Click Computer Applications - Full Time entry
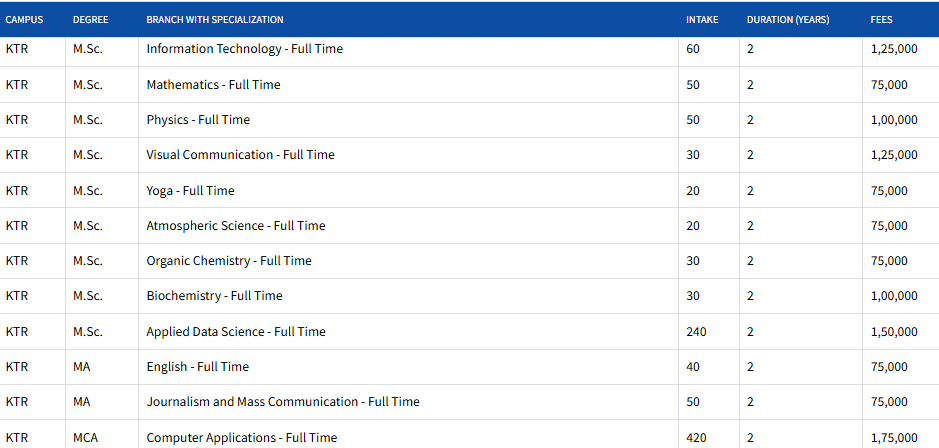The width and height of the screenshot is (939, 448). [241, 438]
